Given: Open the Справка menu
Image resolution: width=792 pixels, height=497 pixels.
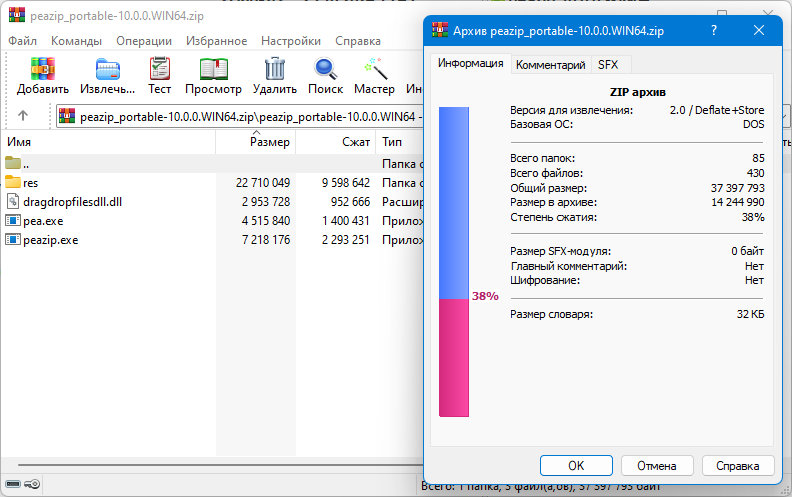Looking at the screenshot, I should click(x=358, y=41).
